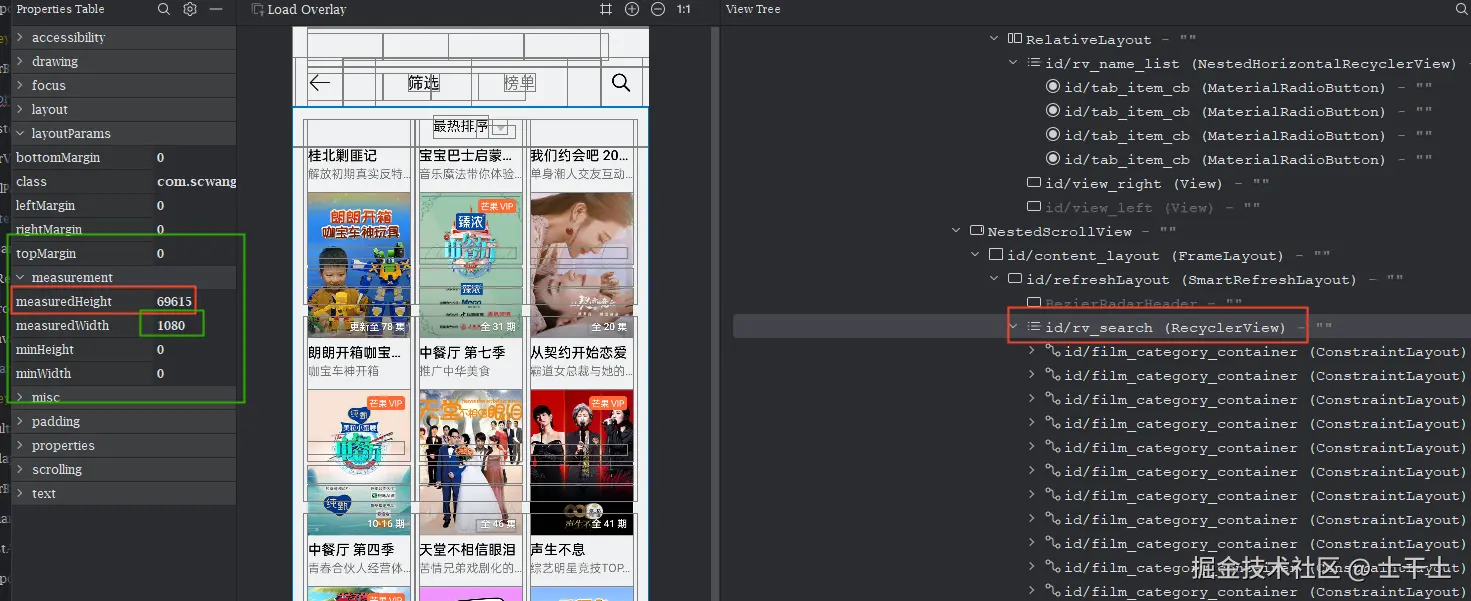Reset preview zoom to 1:1
The height and width of the screenshot is (601, 1471).
point(684,9)
